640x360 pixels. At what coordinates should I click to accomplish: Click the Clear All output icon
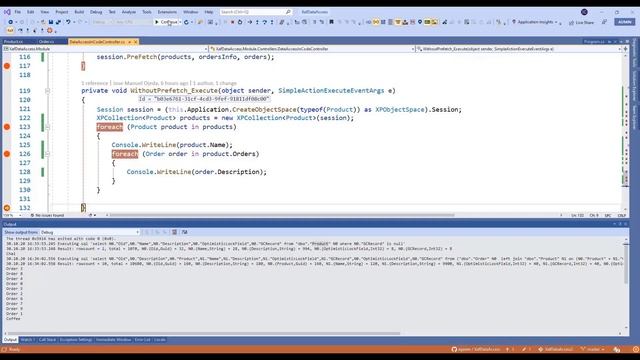[x=174, y=232]
